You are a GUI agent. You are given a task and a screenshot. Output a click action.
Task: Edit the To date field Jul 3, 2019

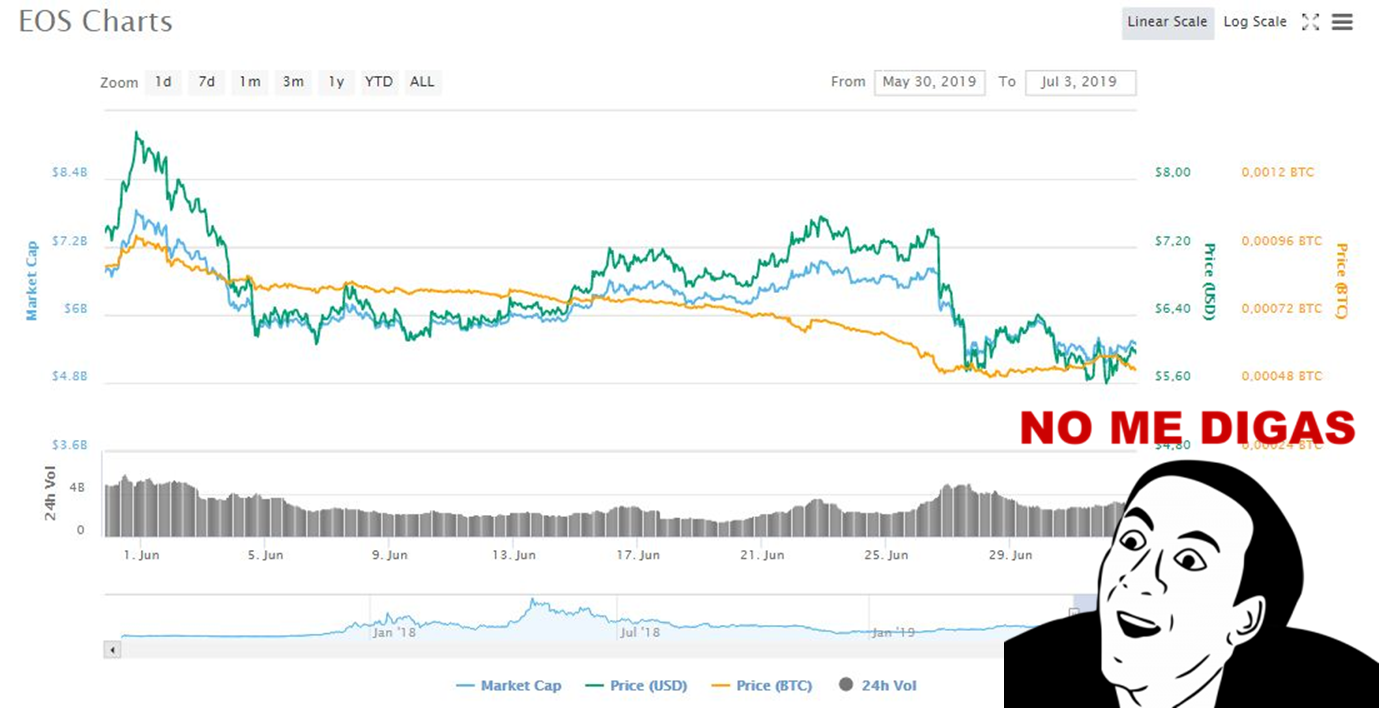[1080, 82]
